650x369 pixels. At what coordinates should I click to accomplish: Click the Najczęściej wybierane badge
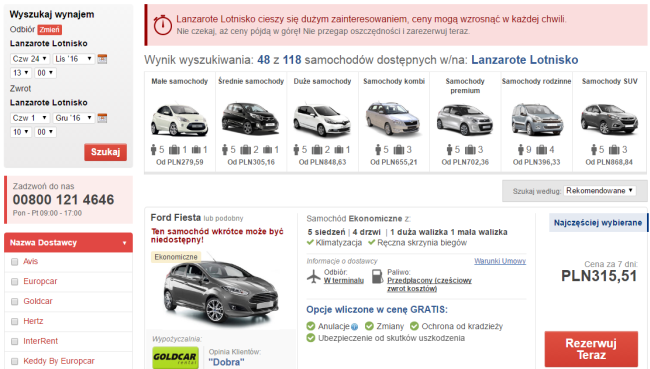point(598,223)
